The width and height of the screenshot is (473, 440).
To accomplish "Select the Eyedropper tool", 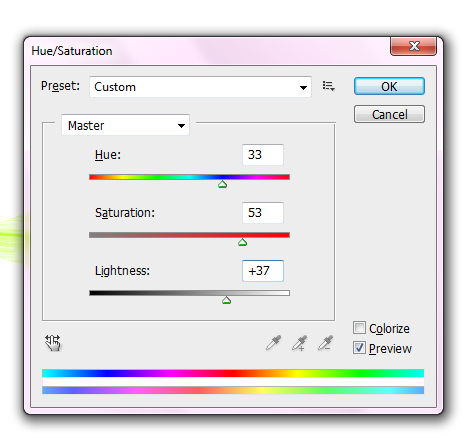I will (x=273, y=343).
